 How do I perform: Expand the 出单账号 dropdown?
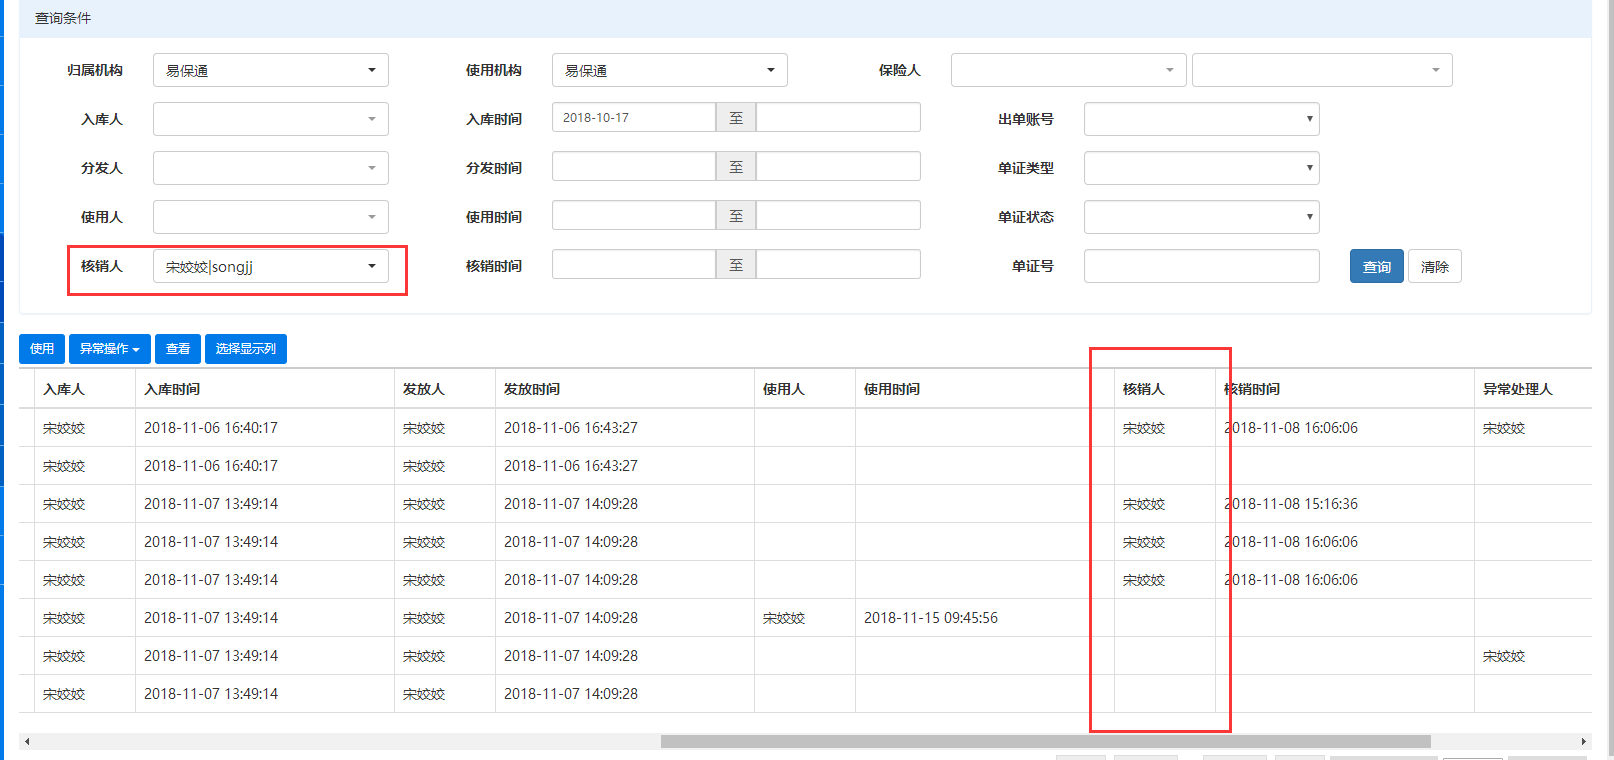point(1201,119)
